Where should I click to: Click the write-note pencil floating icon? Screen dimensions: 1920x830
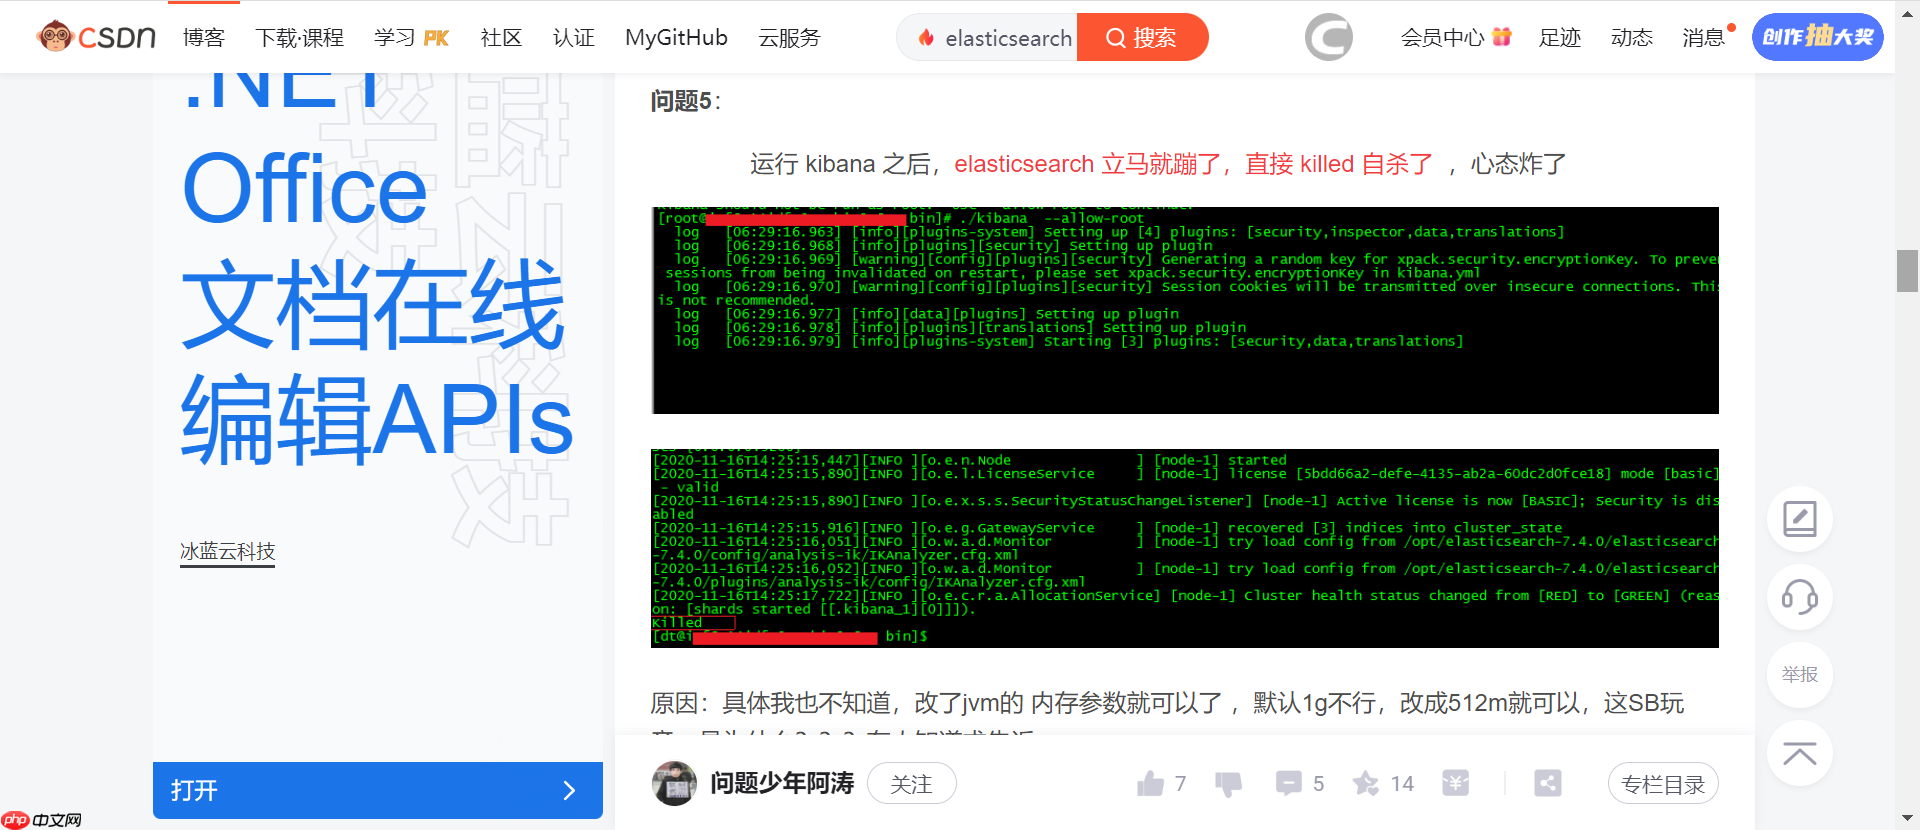coord(1800,519)
